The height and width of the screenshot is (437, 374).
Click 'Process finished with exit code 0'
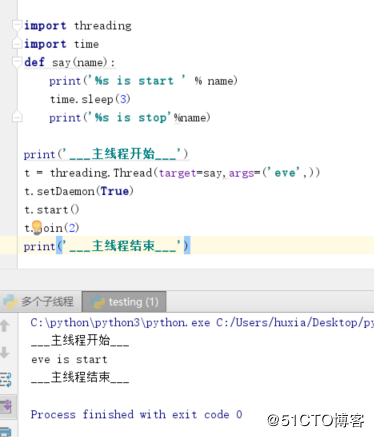click(x=137, y=414)
